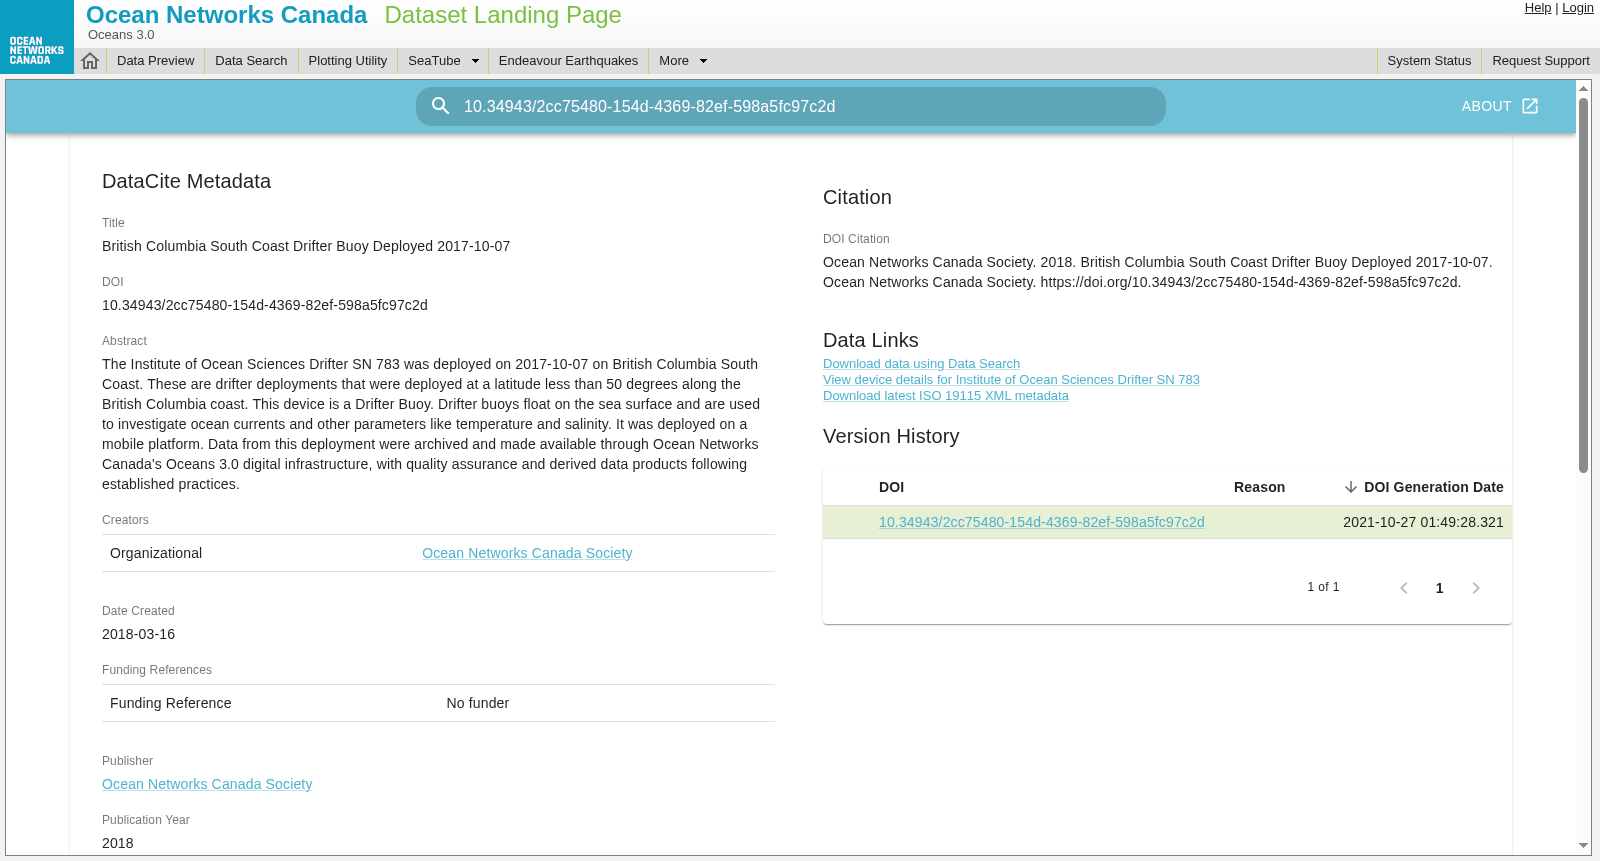1600x861 pixels.
Task: Click the ABOUT button
Action: click(x=1500, y=106)
